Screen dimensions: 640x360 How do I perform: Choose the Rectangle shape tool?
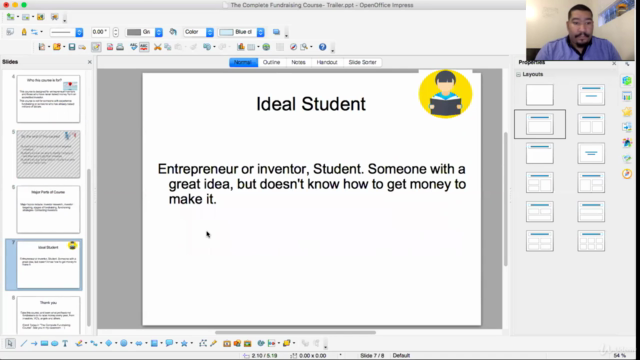(44, 344)
